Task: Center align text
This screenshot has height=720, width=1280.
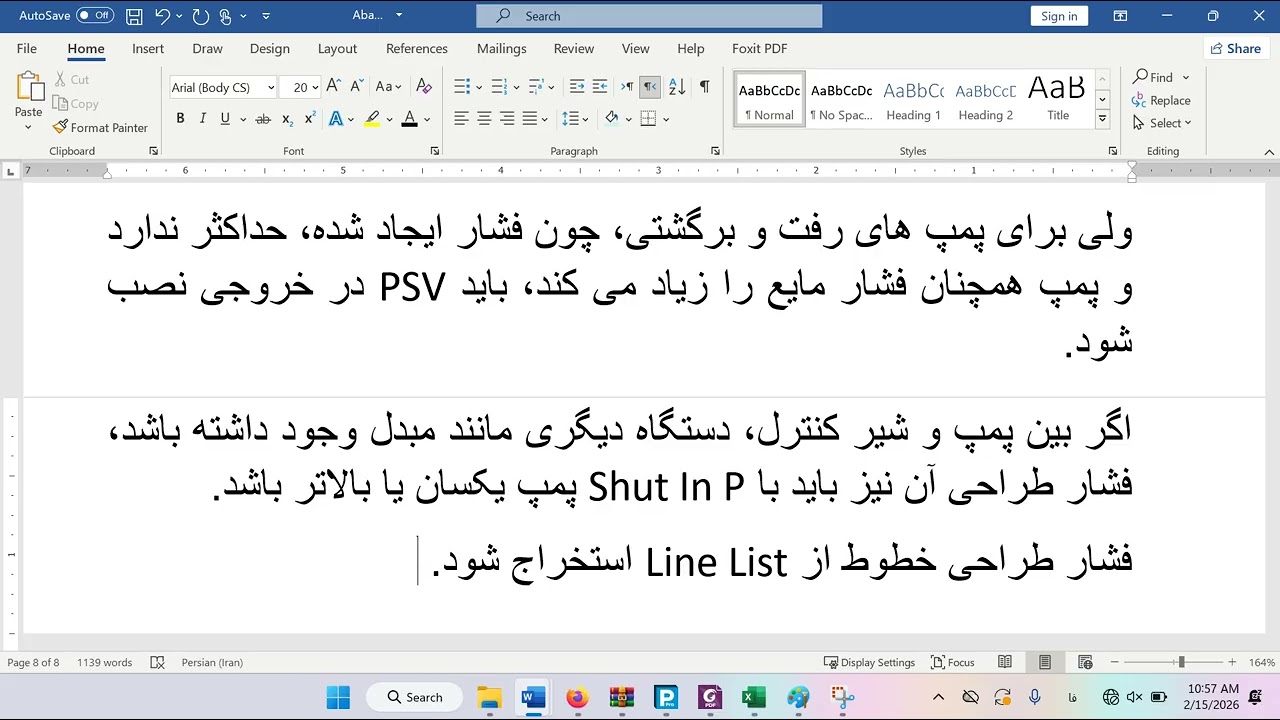Action: (x=484, y=119)
